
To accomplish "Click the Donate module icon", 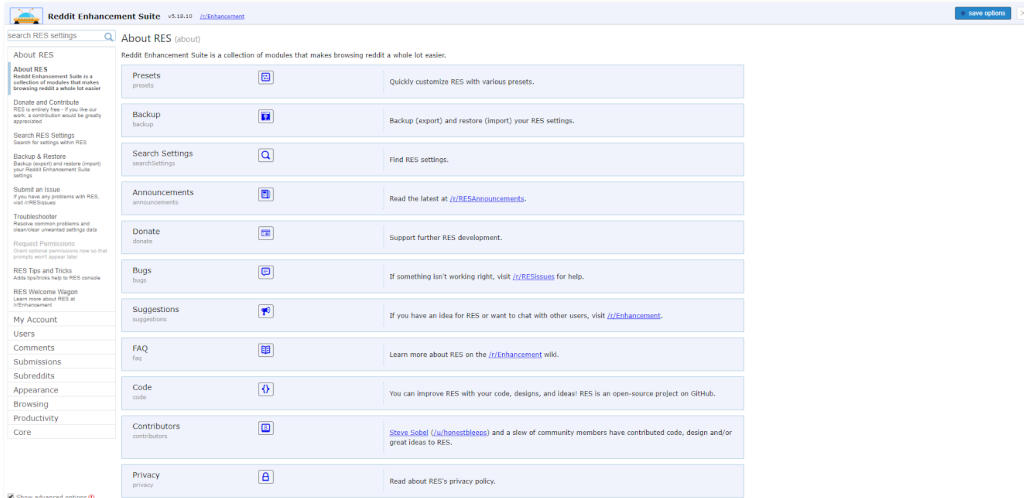I will tap(266, 233).
